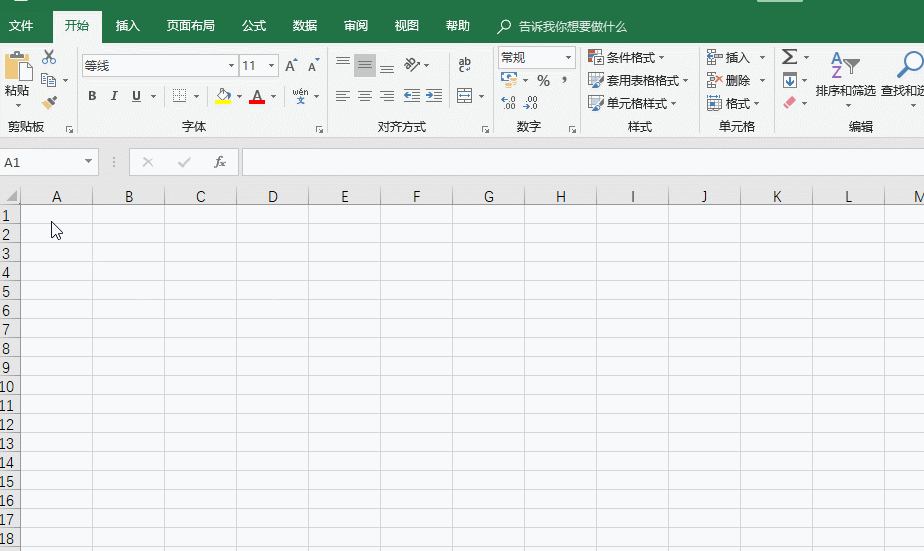This screenshot has width=924, height=551.
Task: Select the Format Painter brush icon
Action: (x=49, y=103)
